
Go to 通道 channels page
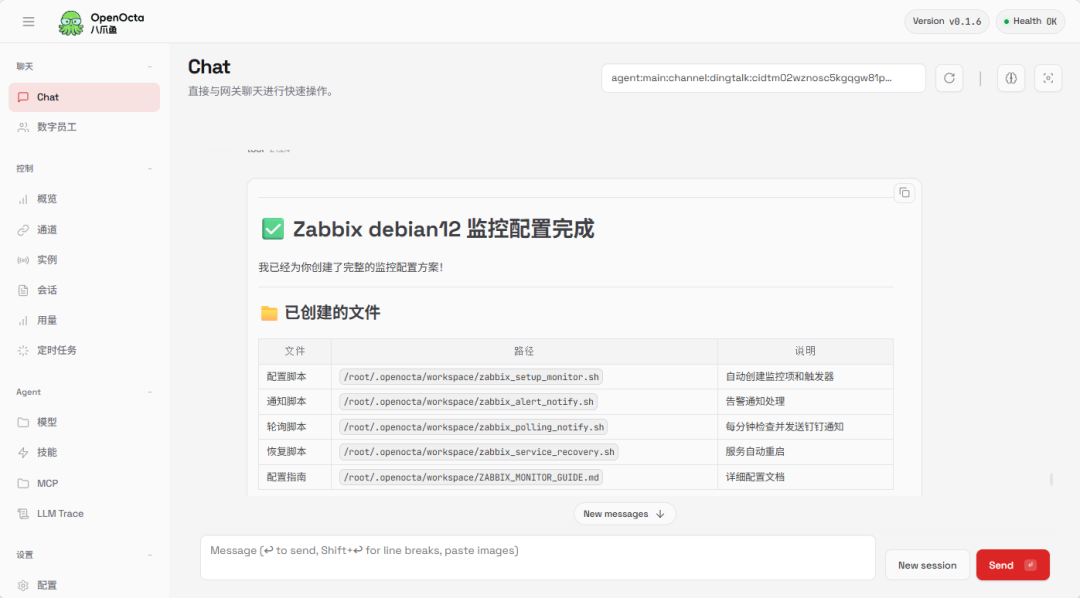84,229
